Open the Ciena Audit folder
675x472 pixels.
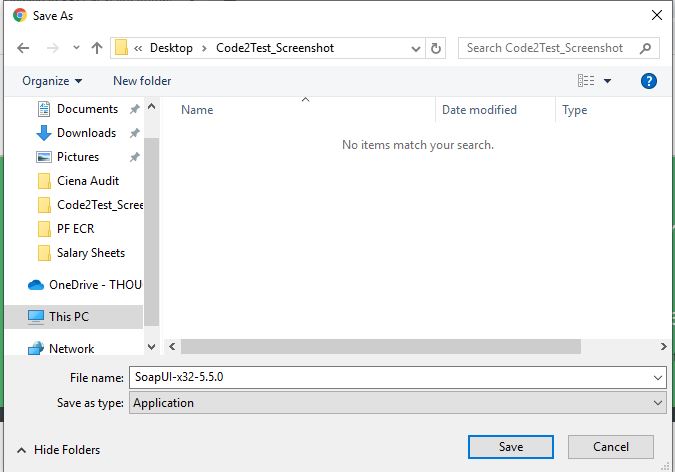(x=88, y=181)
